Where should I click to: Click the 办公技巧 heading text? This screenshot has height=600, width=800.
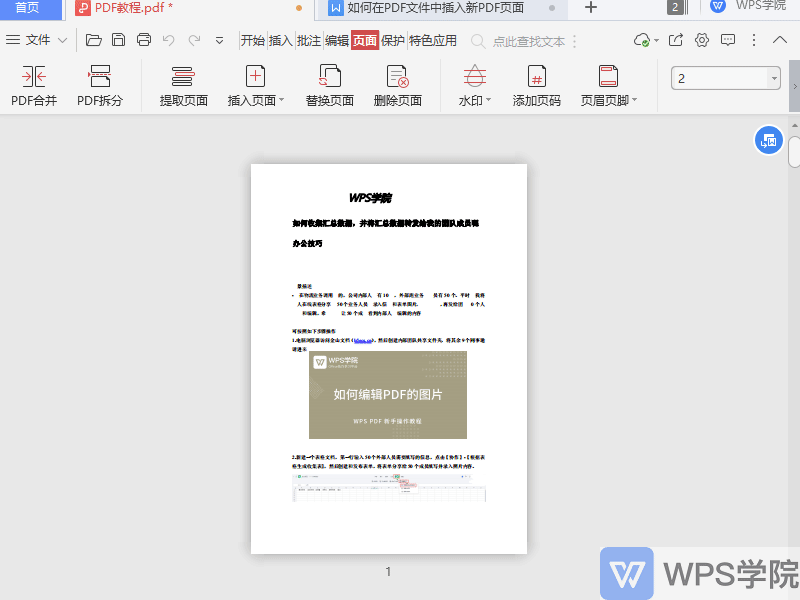[307, 243]
